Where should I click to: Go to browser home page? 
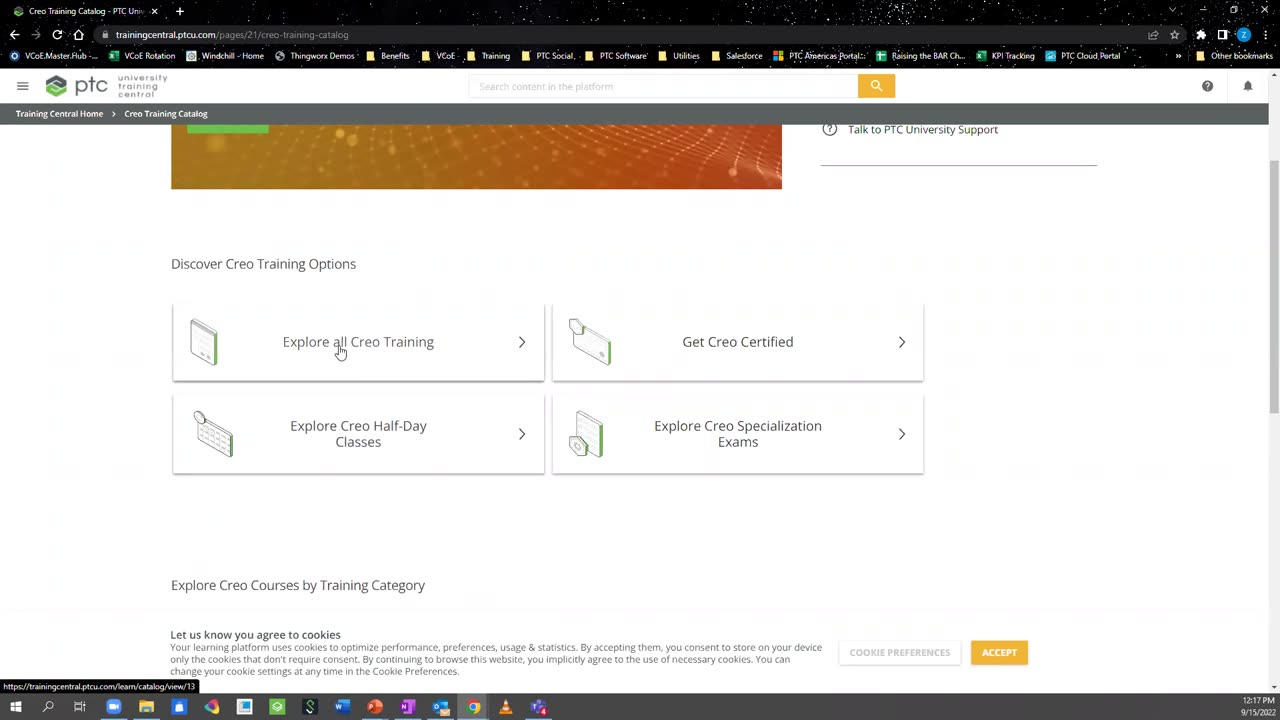(78, 34)
